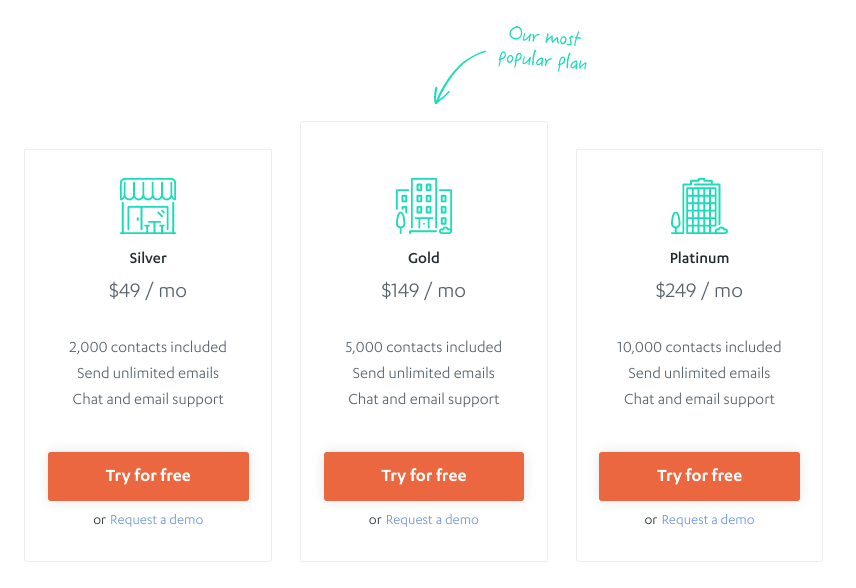Viewport: 856px width, 588px height.
Task: Select the Gold plan title
Action: 424,258
